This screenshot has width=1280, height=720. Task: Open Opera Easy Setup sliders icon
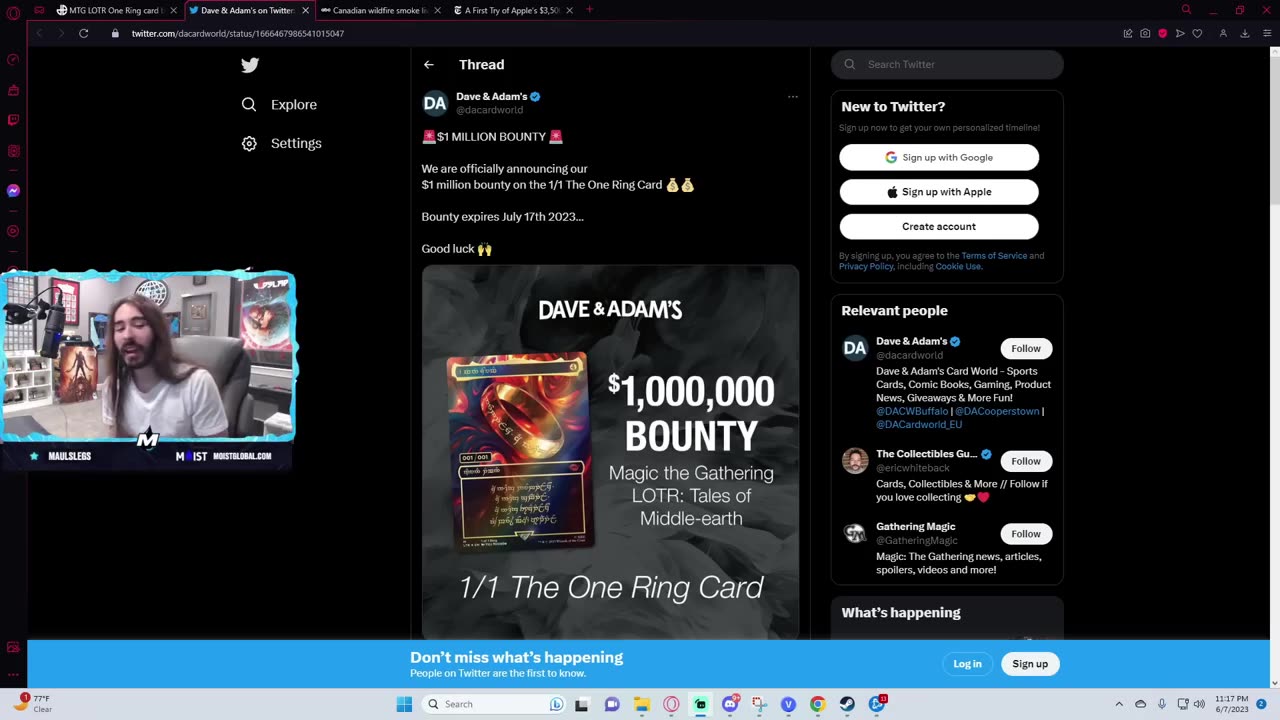tap(1265, 33)
